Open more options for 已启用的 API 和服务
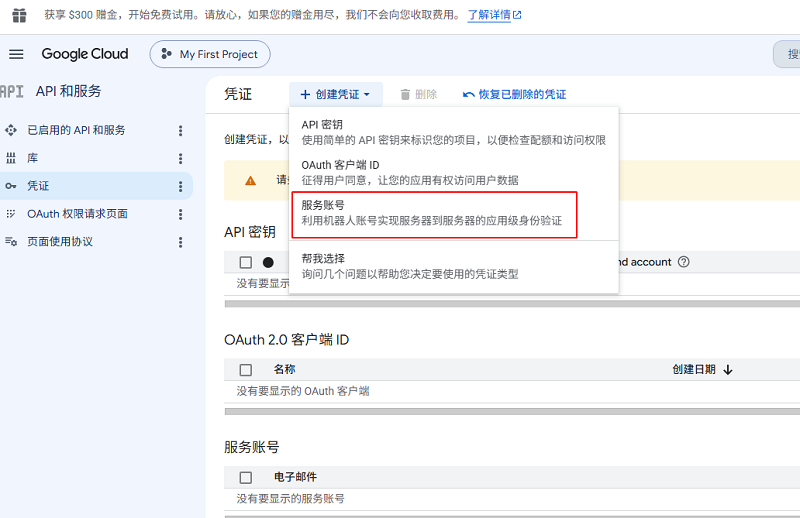This screenshot has height=518, width=800. [180, 131]
